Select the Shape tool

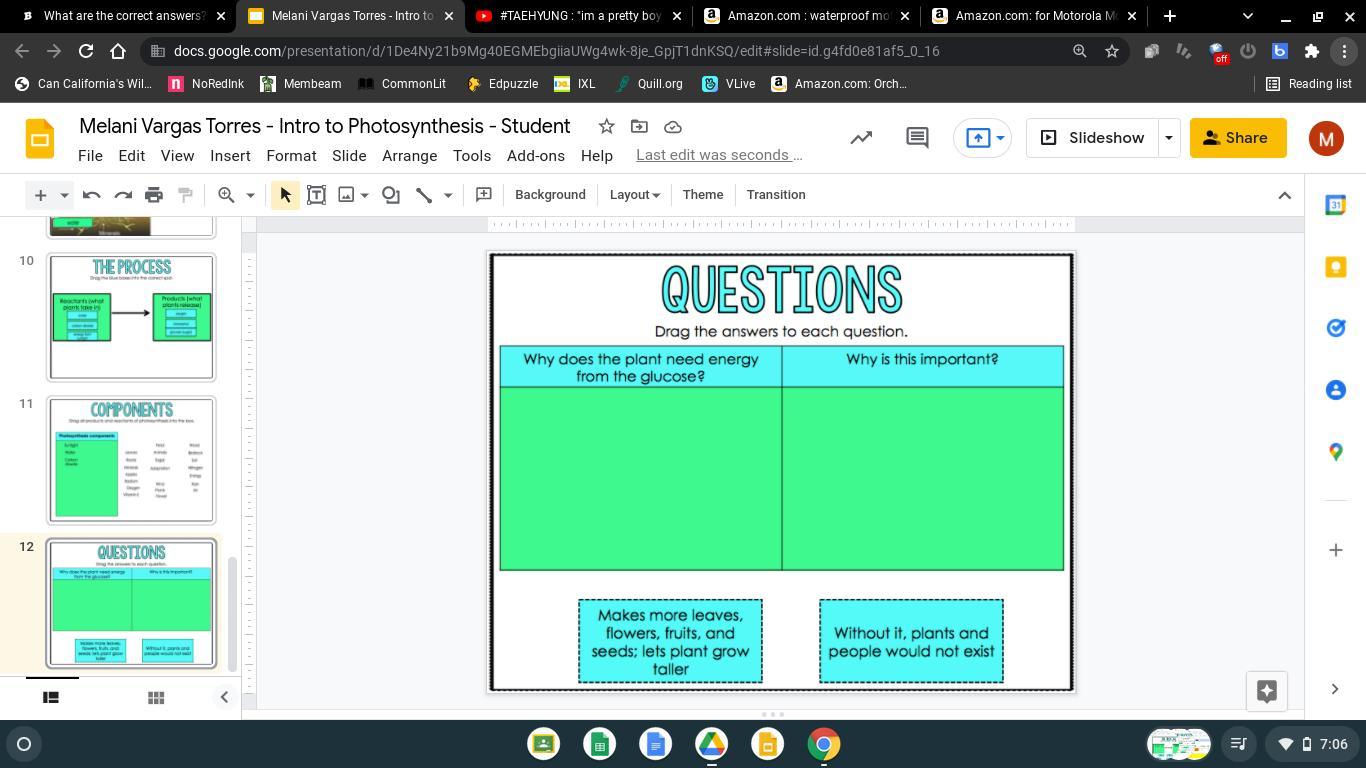pyautogui.click(x=391, y=195)
